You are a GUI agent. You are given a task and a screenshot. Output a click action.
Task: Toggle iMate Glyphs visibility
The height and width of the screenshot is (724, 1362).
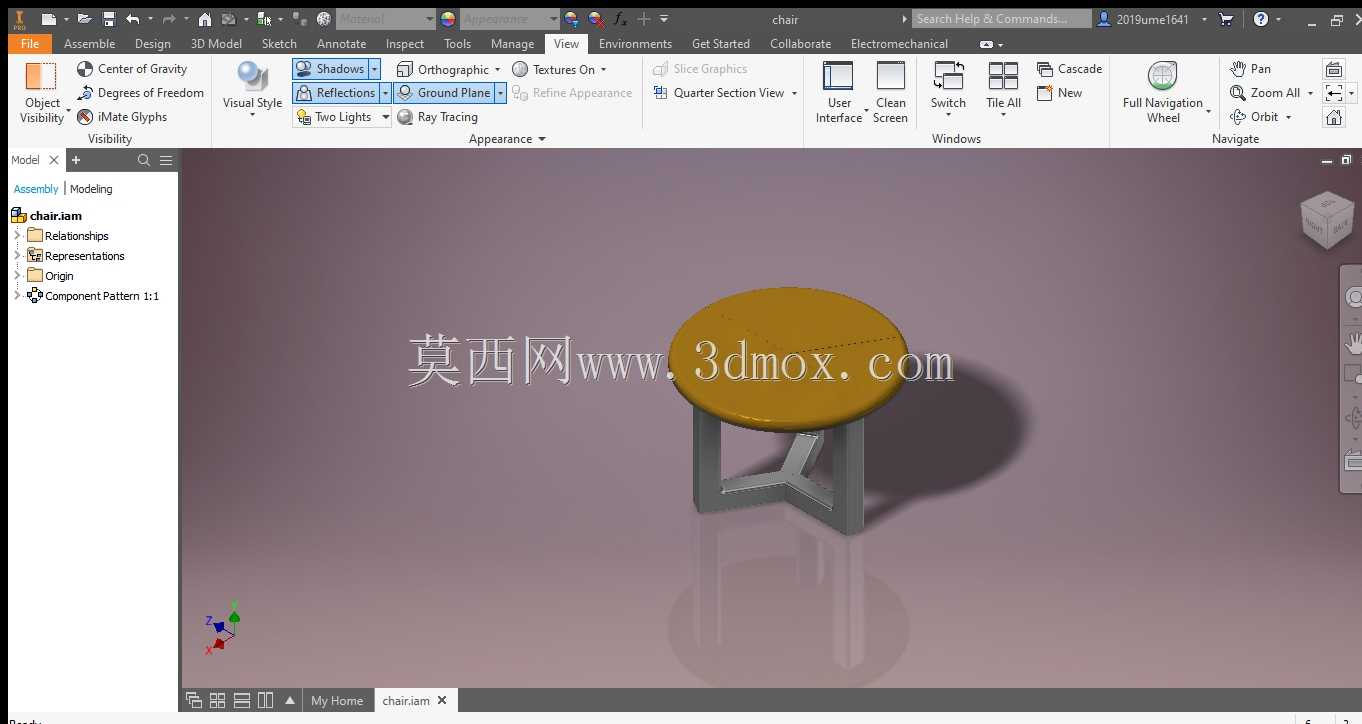pyautogui.click(x=122, y=117)
